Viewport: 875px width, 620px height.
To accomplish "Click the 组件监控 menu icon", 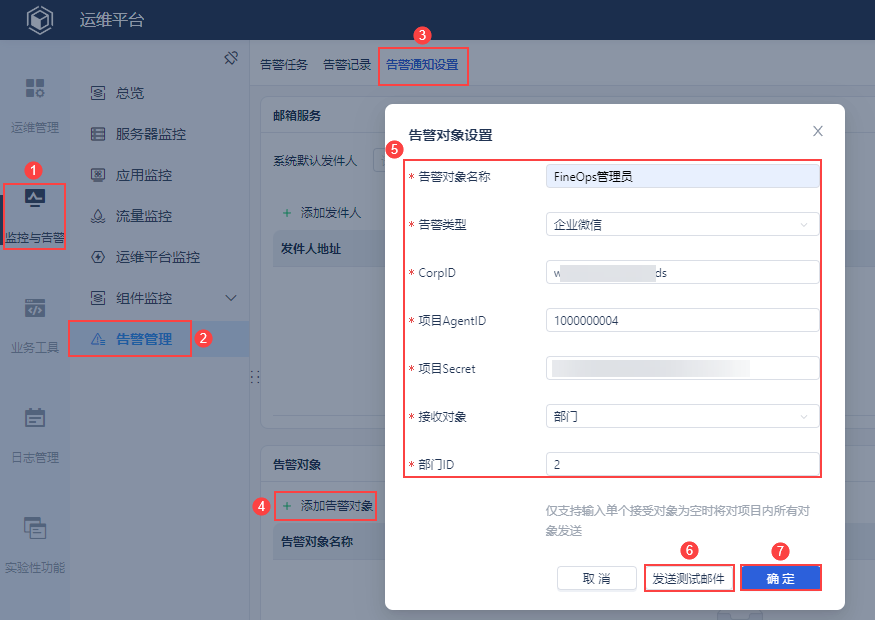I will click(98, 298).
